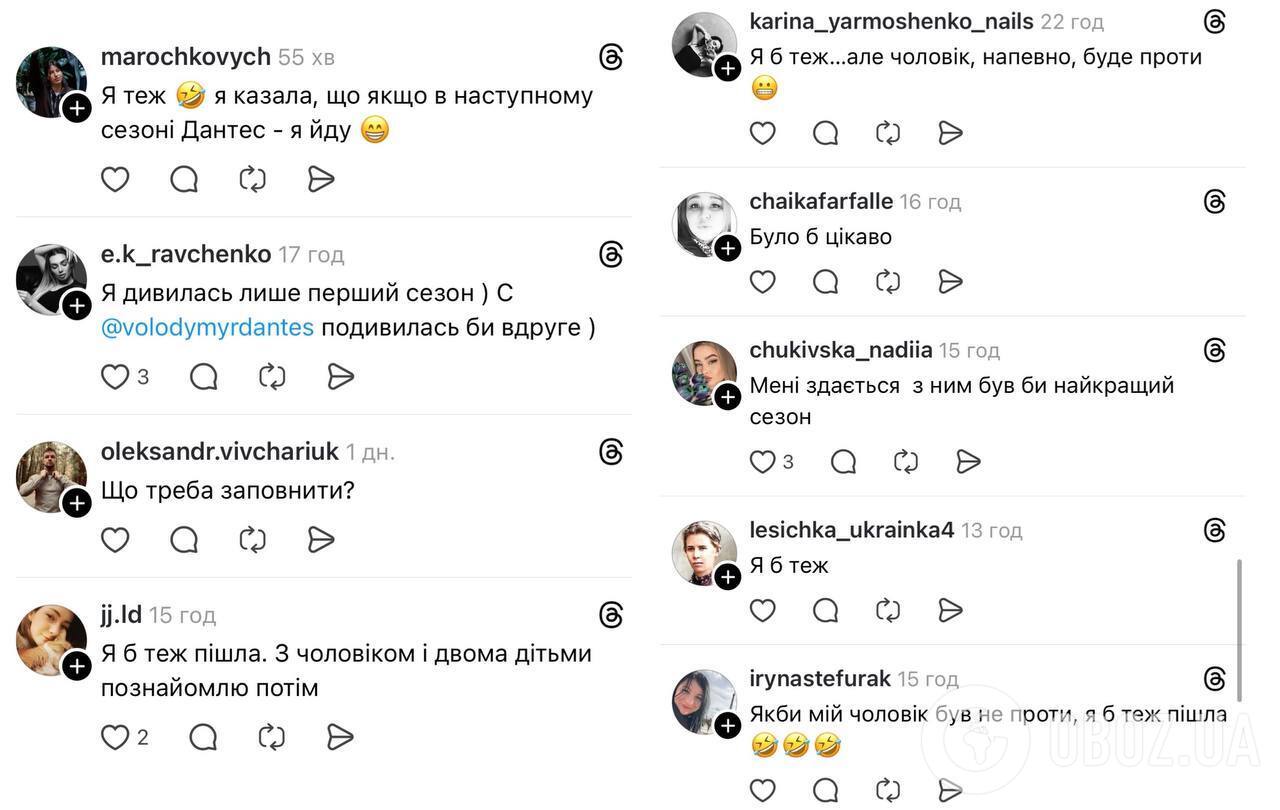
Task: Click the Threads logo next to karina_yarmoshenko_nails
Action: click(x=1213, y=20)
